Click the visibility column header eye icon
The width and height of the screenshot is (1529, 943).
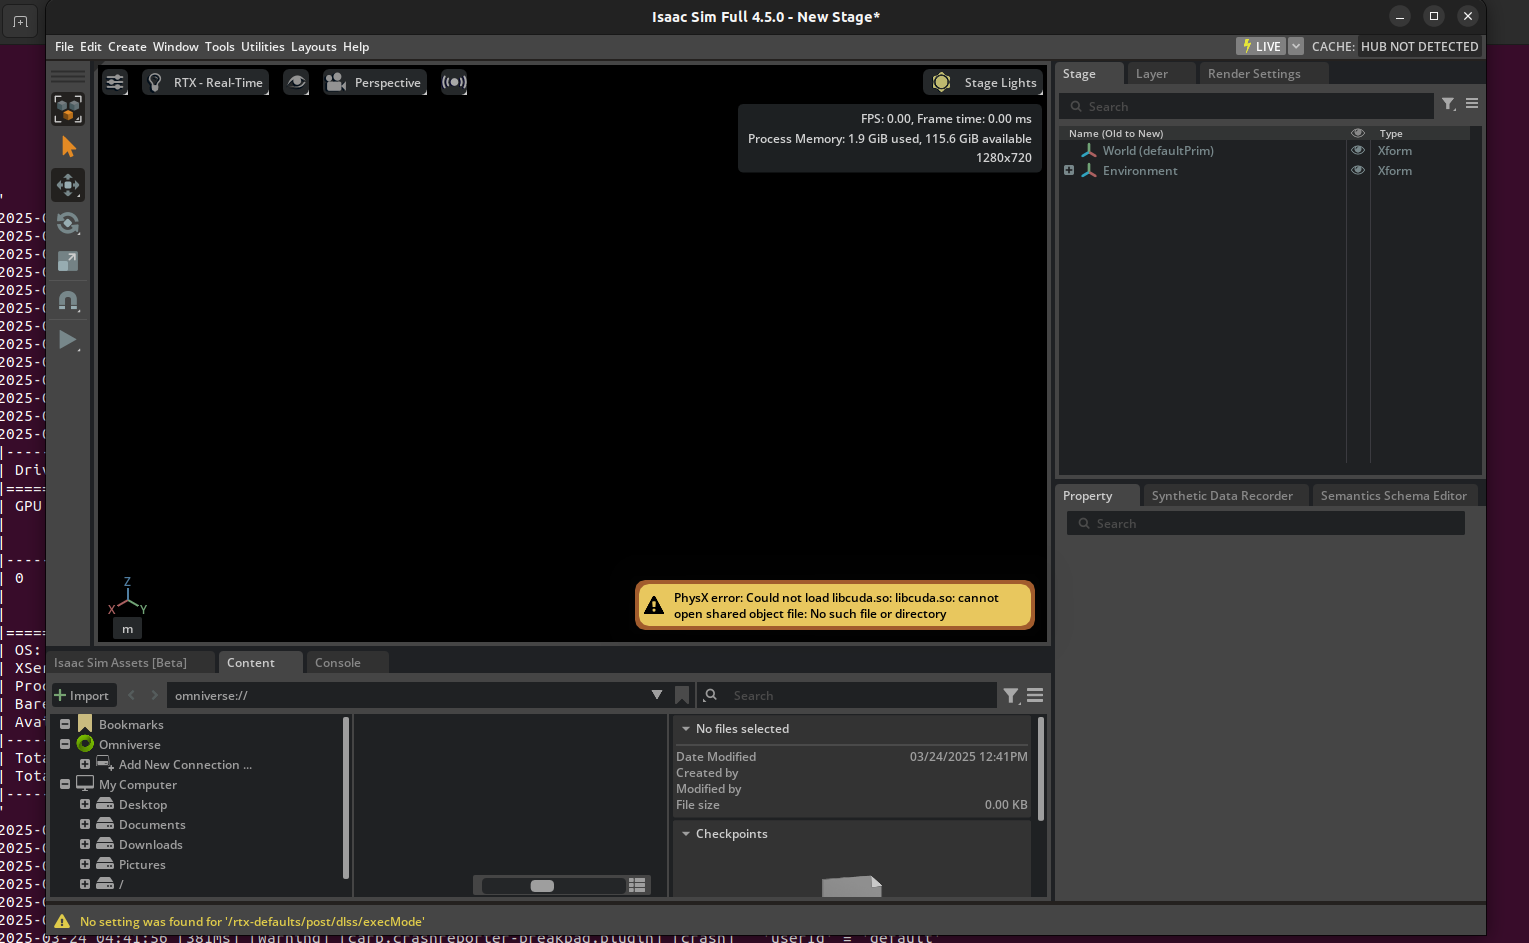pos(1358,133)
